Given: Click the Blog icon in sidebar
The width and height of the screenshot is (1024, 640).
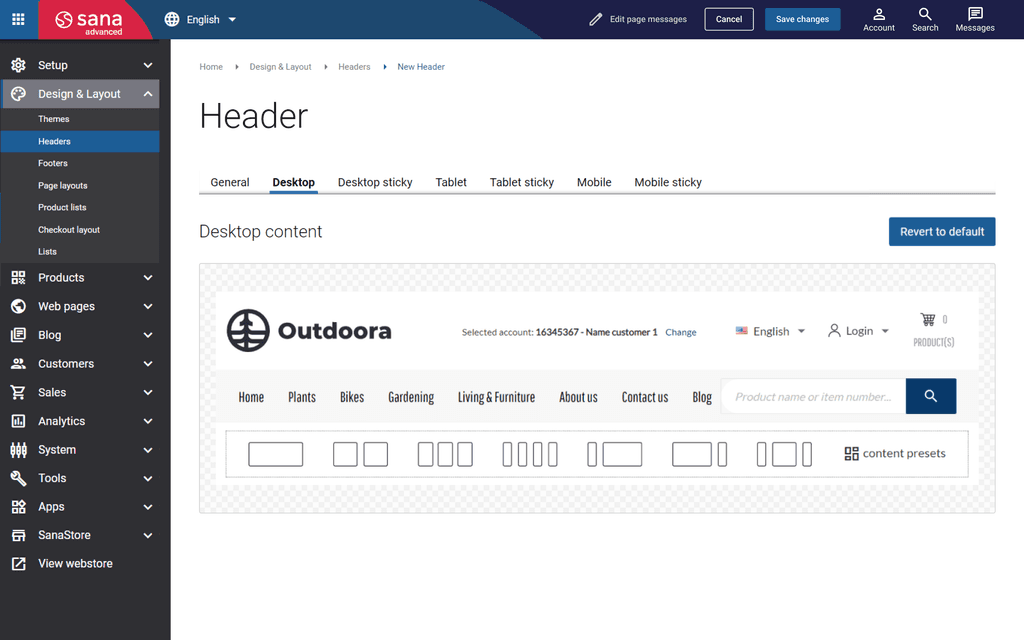Looking at the screenshot, I should [18, 335].
